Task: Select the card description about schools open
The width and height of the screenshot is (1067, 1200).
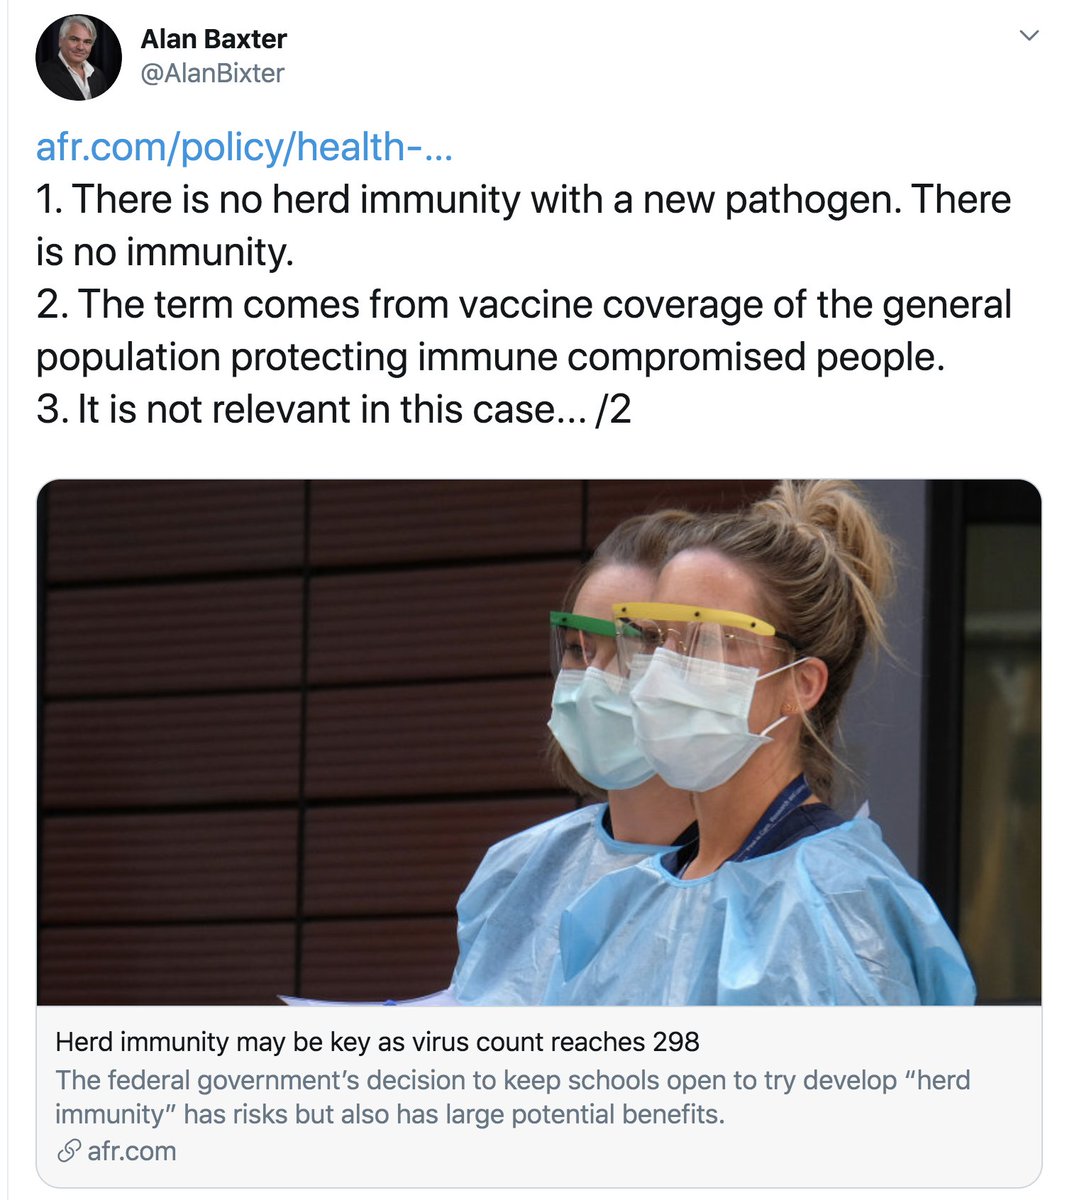Action: click(x=512, y=1097)
